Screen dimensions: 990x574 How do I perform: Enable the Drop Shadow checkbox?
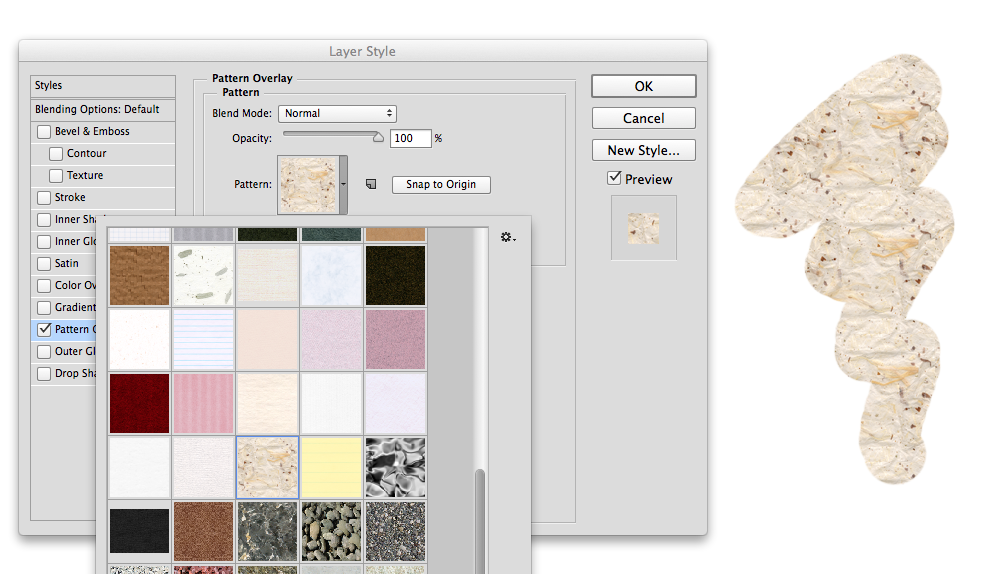44,373
